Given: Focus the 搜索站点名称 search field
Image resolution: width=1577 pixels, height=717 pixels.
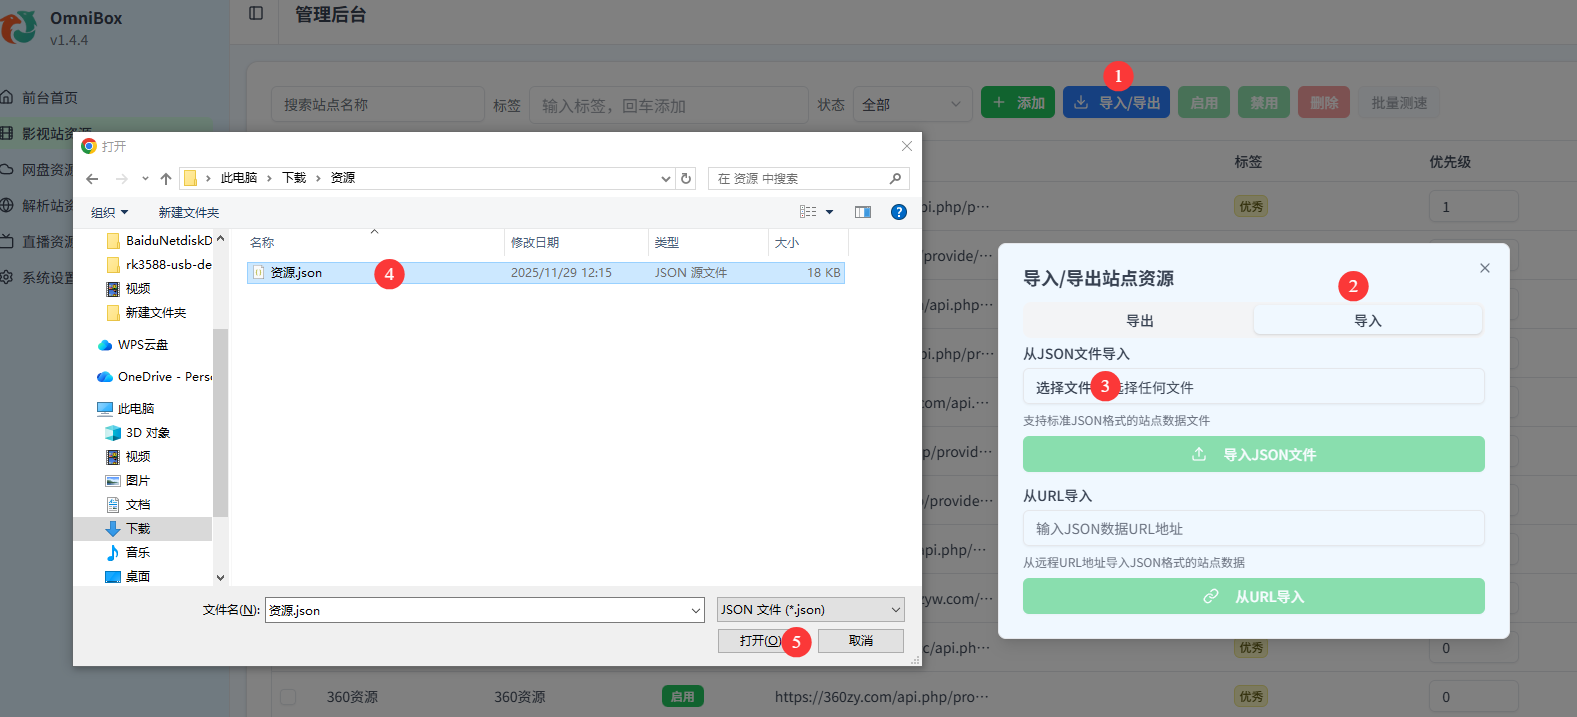Looking at the screenshot, I should [x=378, y=105].
